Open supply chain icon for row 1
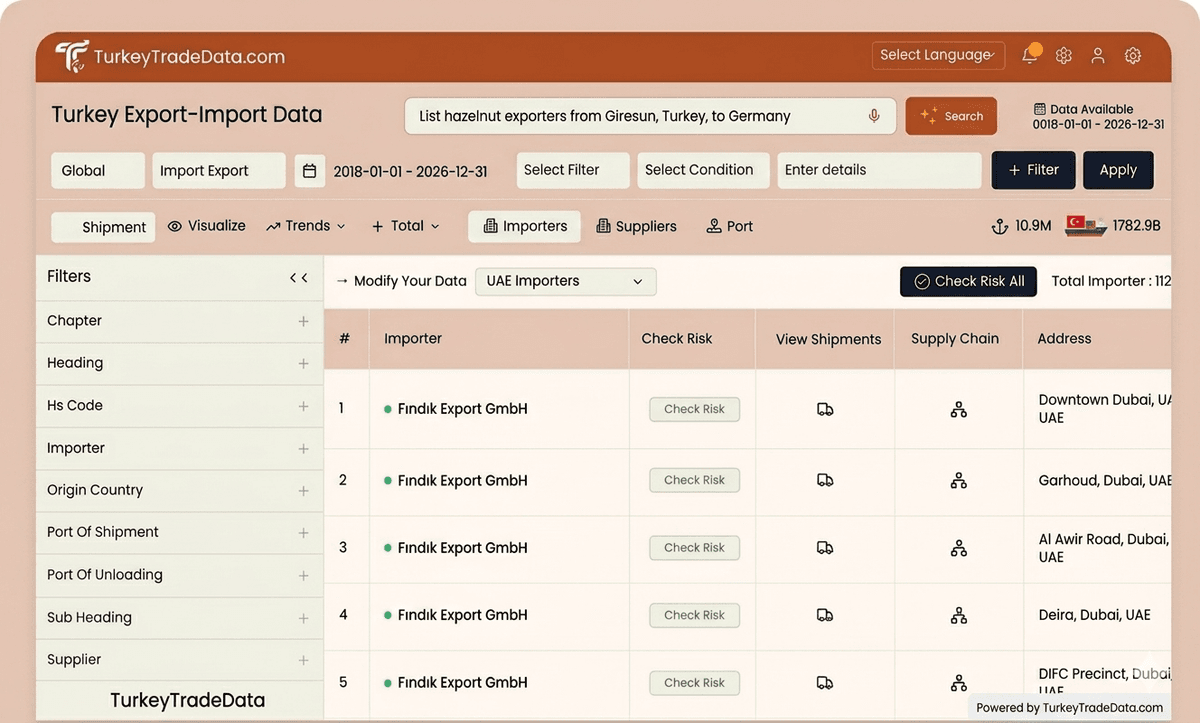Screen dimensions: 1200x723 click(x=958, y=410)
